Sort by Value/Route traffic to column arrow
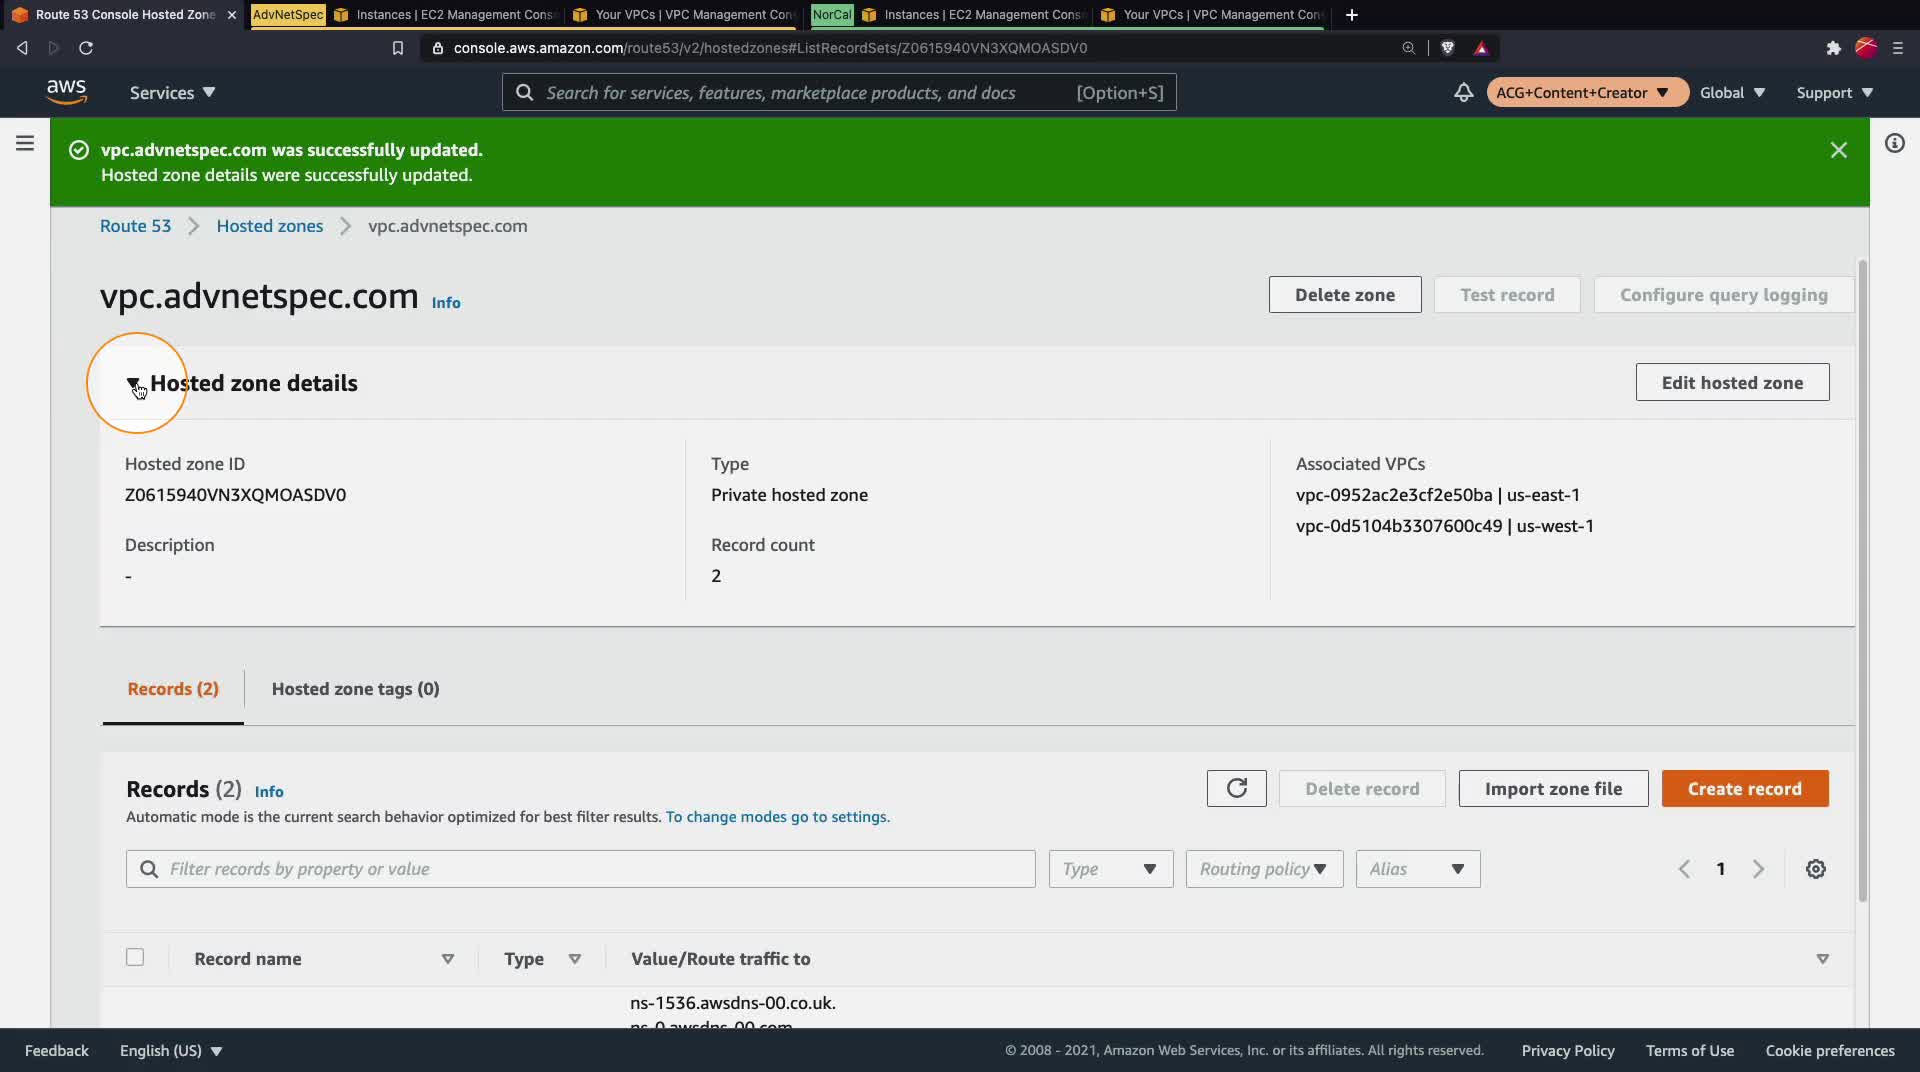 [x=1823, y=959]
